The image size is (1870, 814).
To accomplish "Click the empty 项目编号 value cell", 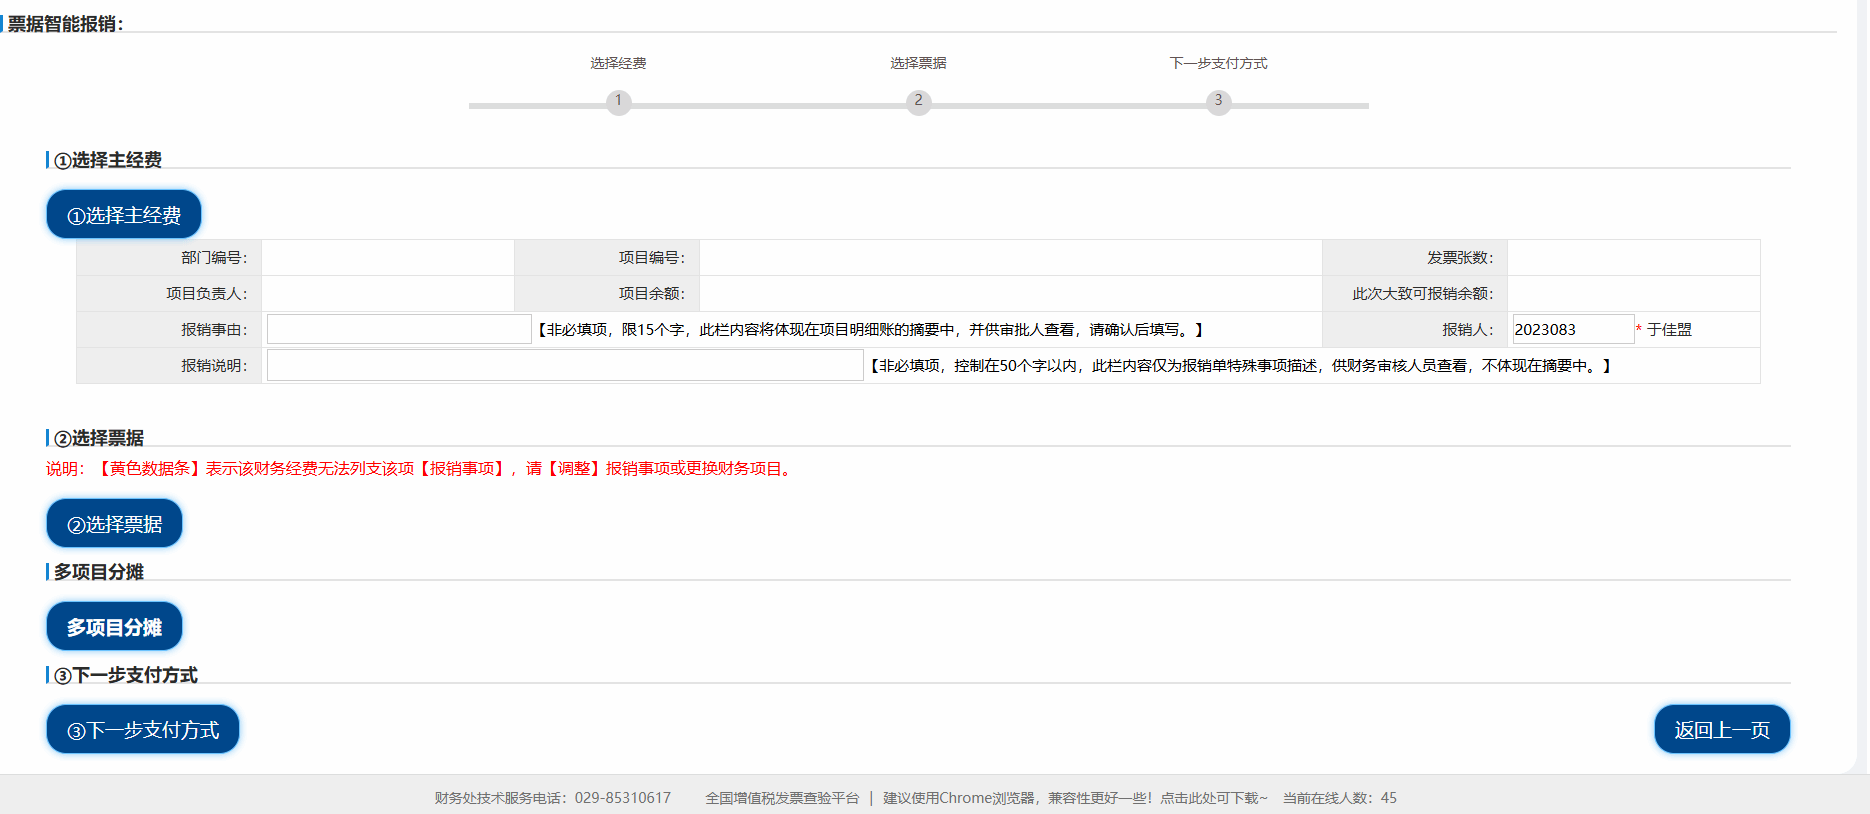I will click(x=1010, y=257).
